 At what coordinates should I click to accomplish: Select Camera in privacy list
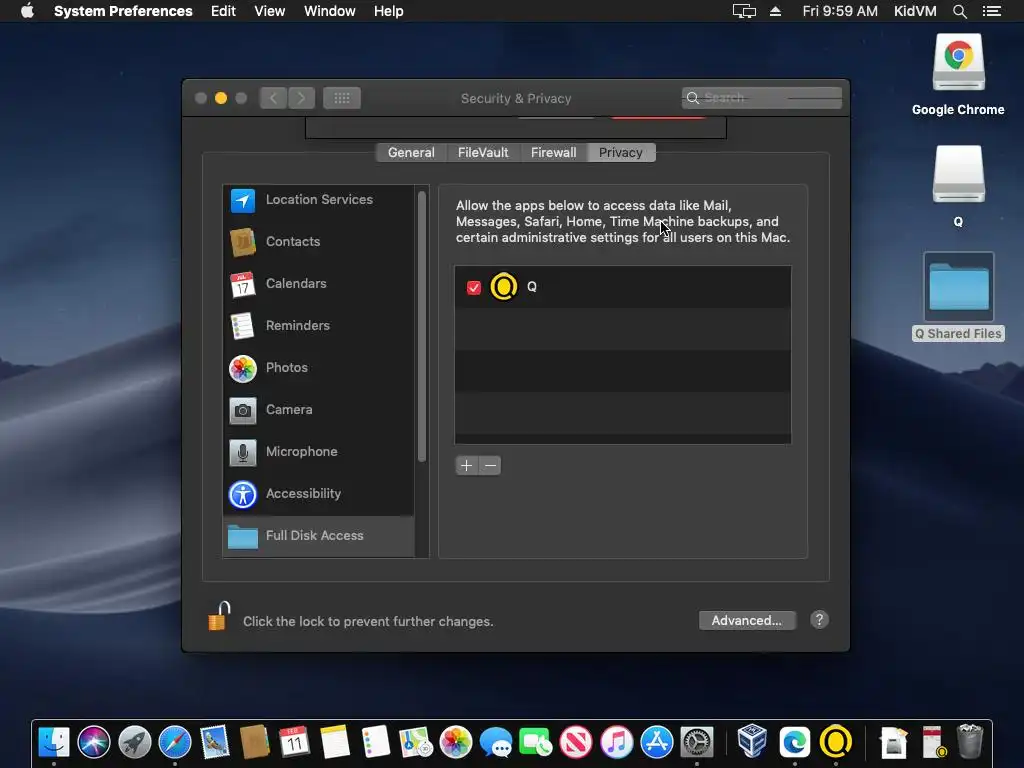[319, 409]
